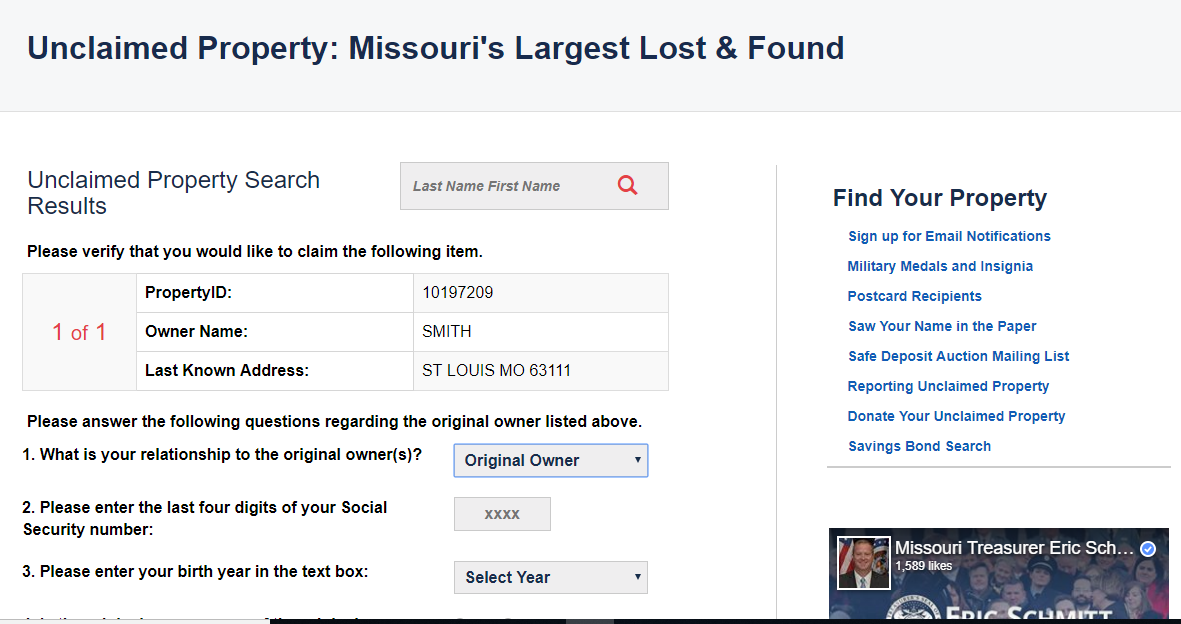This screenshot has height=624, width=1181.
Task: Select Reporting Unclaimed Property link
Action: click(948, 386)
